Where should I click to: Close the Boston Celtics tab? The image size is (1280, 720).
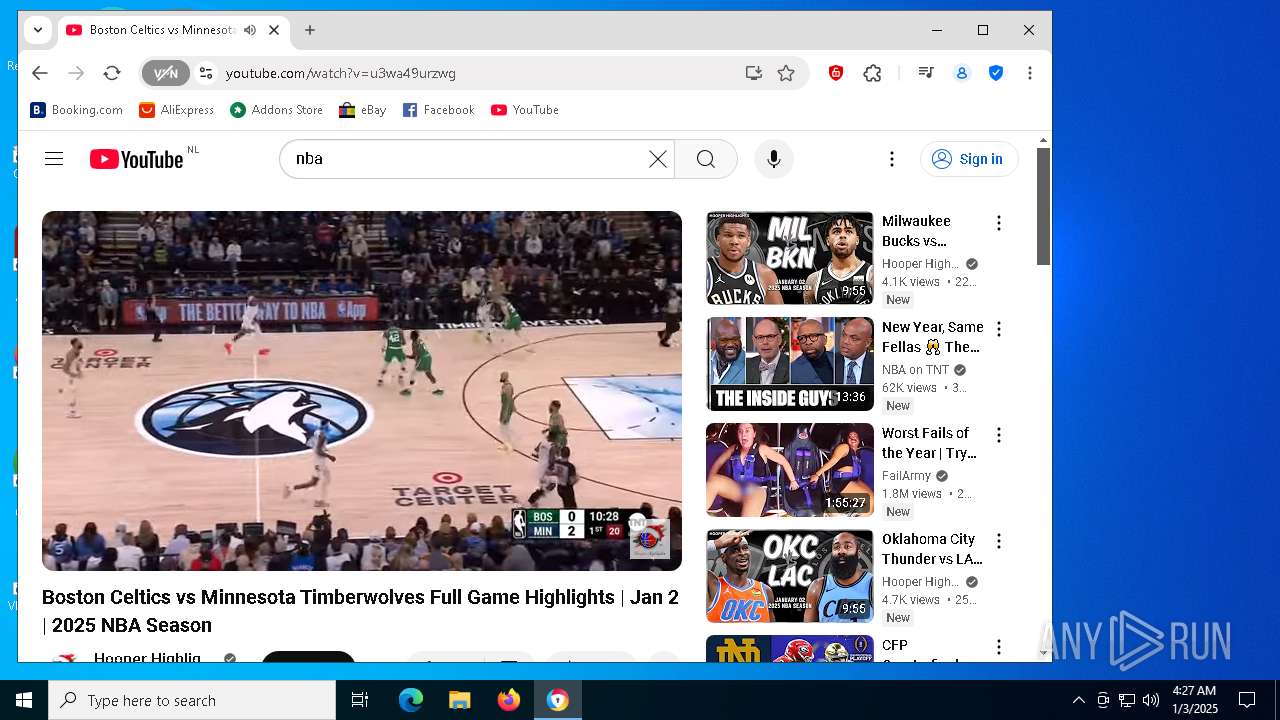point(274,30)
